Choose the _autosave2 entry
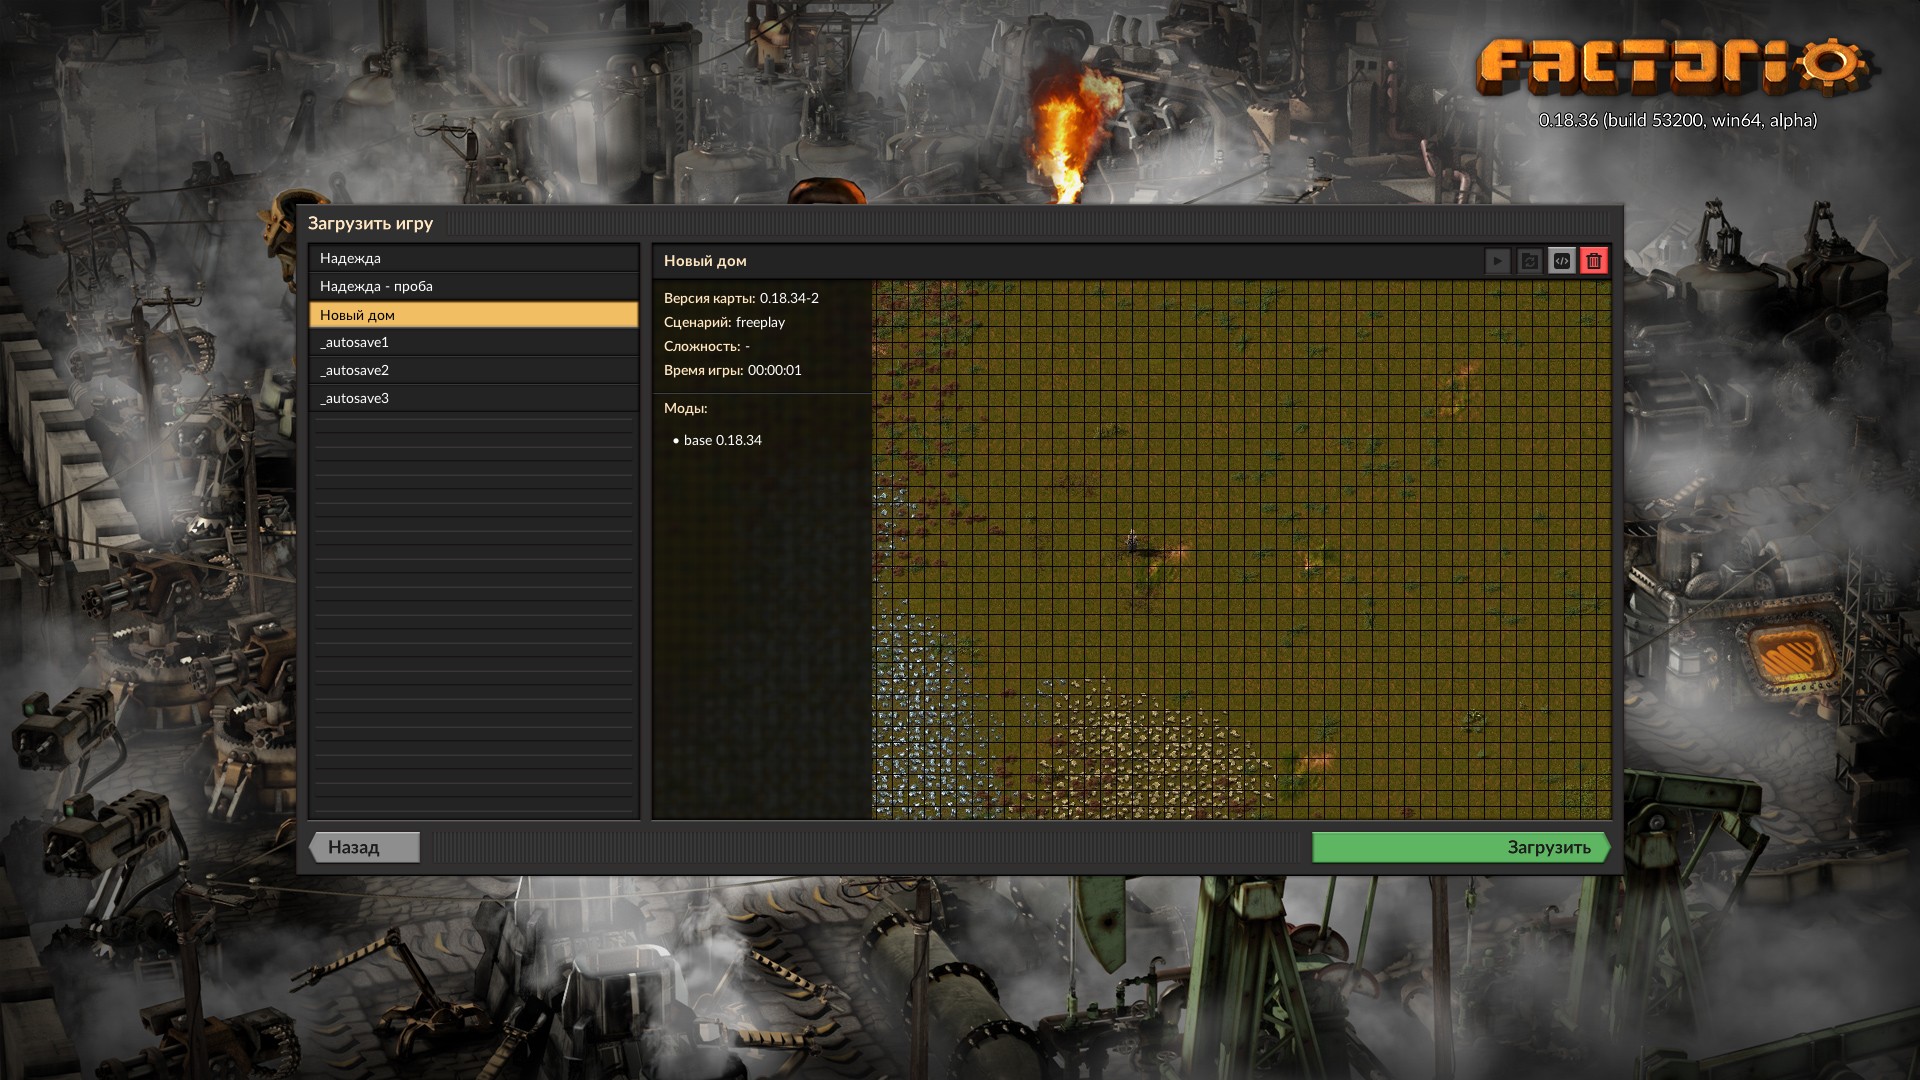Screen dimensions: 1920x1080 pos(473,370)
